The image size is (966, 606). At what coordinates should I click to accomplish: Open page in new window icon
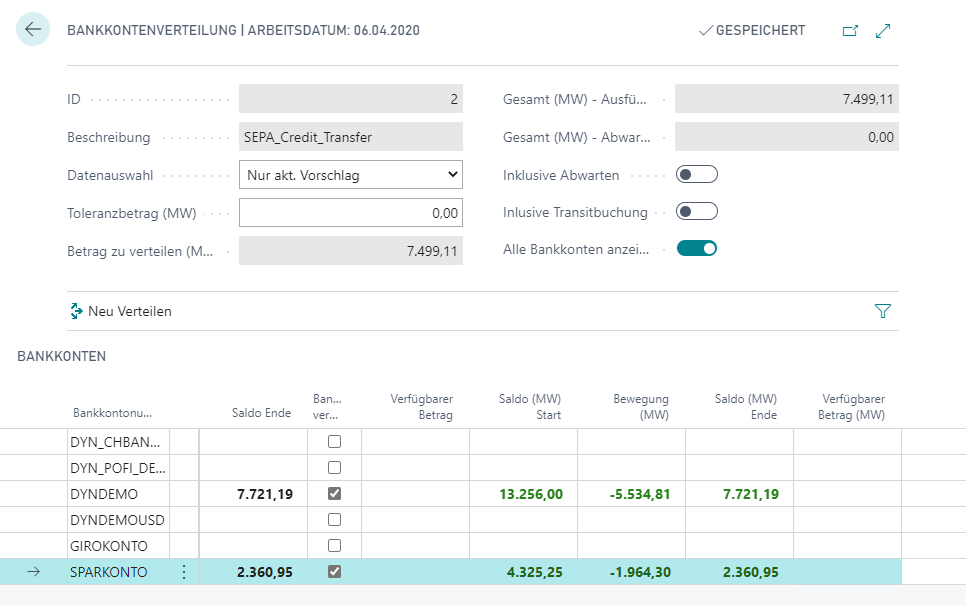click(x=850, y=31)
